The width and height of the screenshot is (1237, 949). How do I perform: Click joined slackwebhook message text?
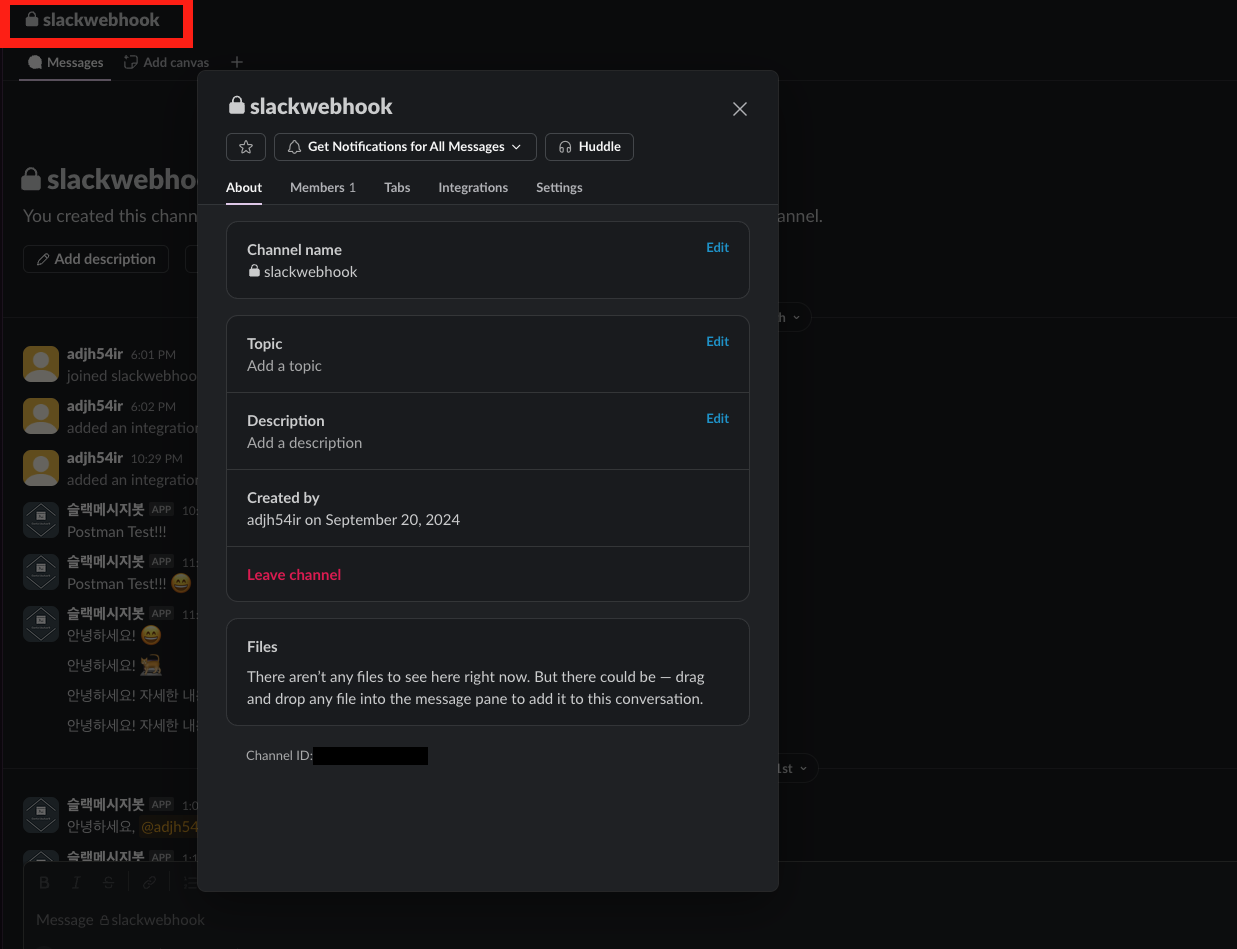tap(132, 376)
